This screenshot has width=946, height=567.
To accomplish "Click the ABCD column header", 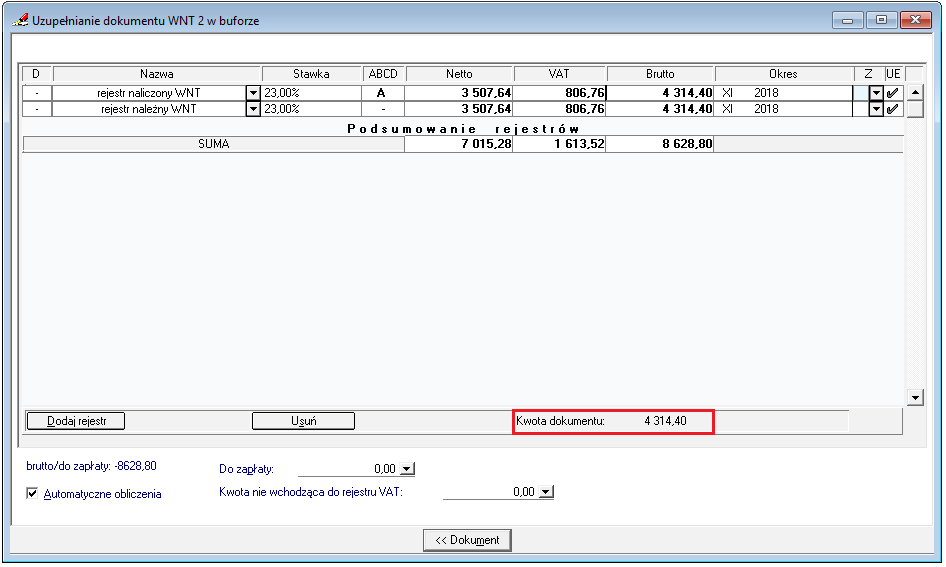I will (383, 74).
